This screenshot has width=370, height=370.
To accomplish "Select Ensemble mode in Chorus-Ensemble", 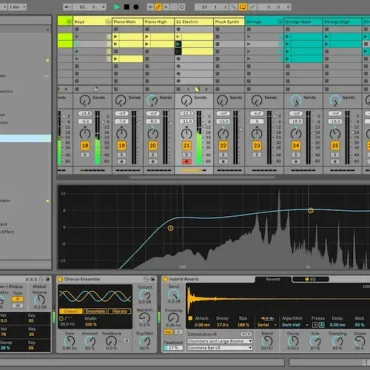I will point(95,311).
